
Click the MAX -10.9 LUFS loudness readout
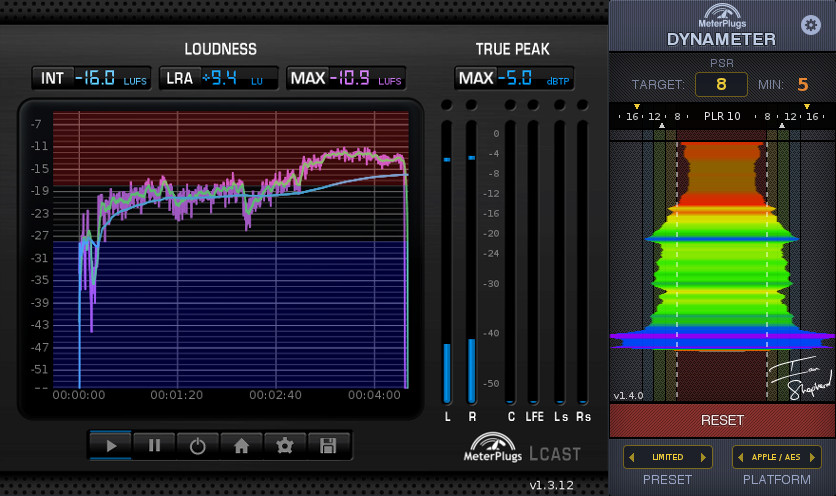click(x=346, y=78)
